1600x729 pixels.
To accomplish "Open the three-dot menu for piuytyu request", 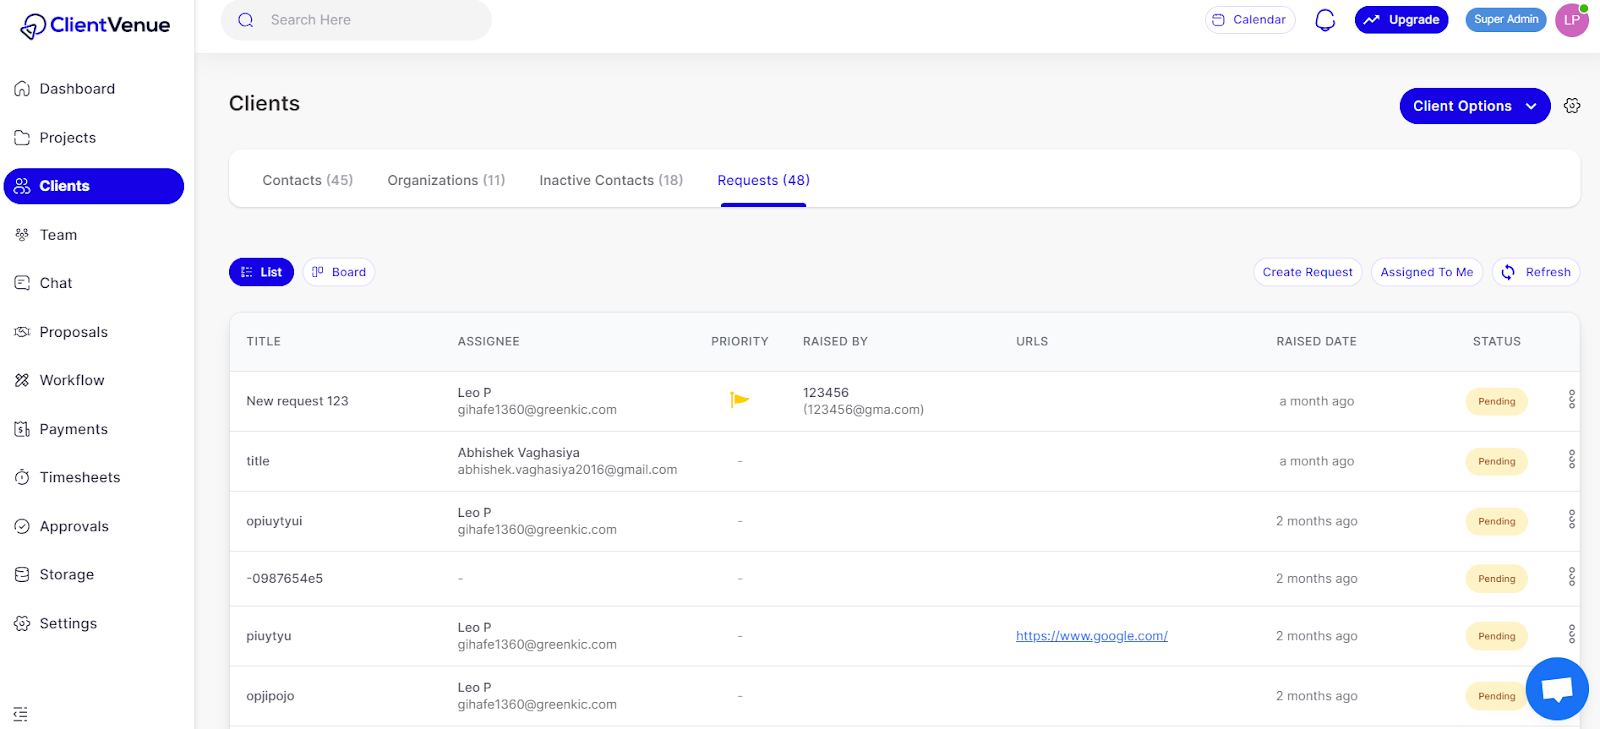I will [x=1571, y=634].
